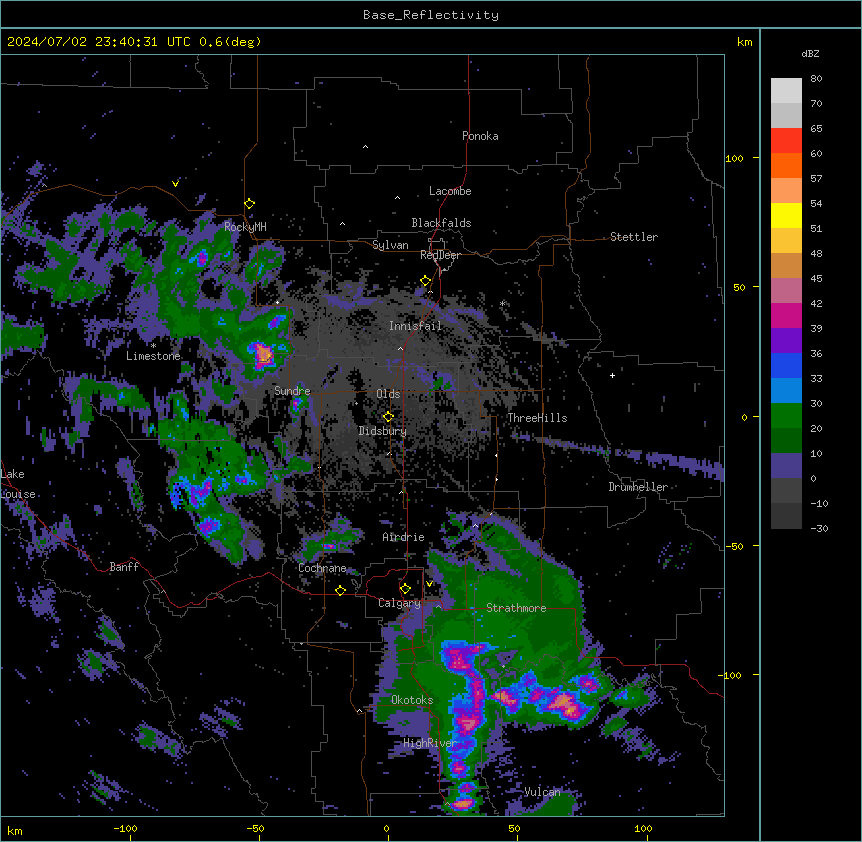Pick the bright yellow swatch between 54 and 51
This screenshot has height=842, width=862.
[x=786, y=215]
